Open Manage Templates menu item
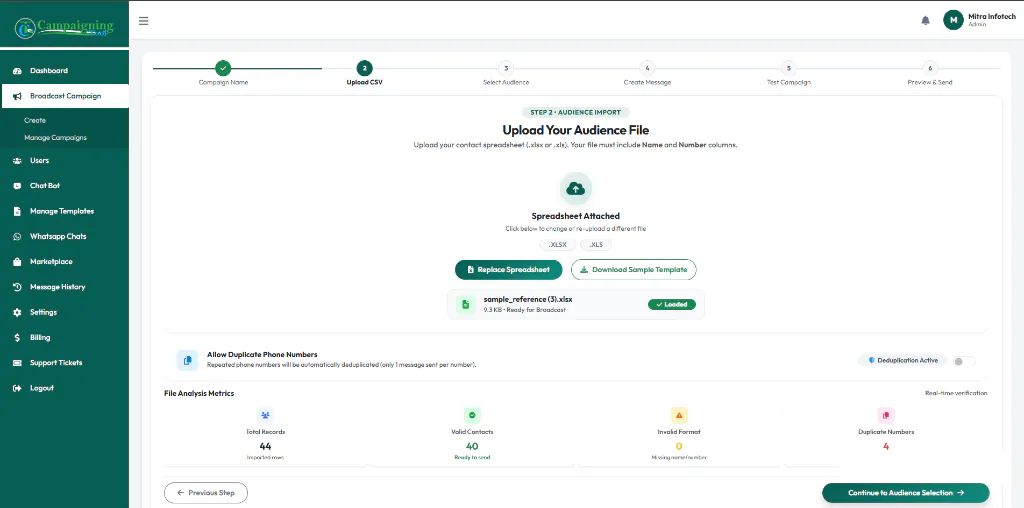 pyautogui.click(x=64, y=212)
